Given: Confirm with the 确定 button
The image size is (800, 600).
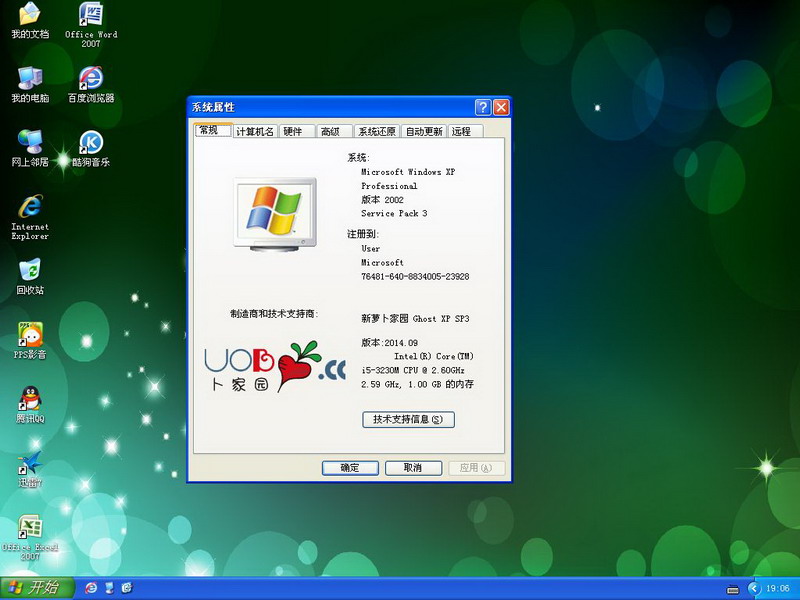Looking at the screenshot, I should click(x=350, y=468).
